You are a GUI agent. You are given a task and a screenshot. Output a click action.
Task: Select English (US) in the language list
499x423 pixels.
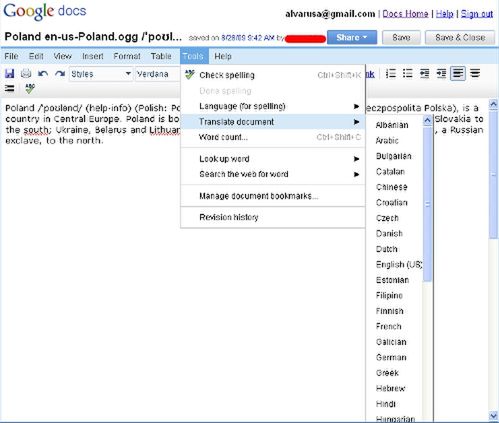[x=399, y=265]
